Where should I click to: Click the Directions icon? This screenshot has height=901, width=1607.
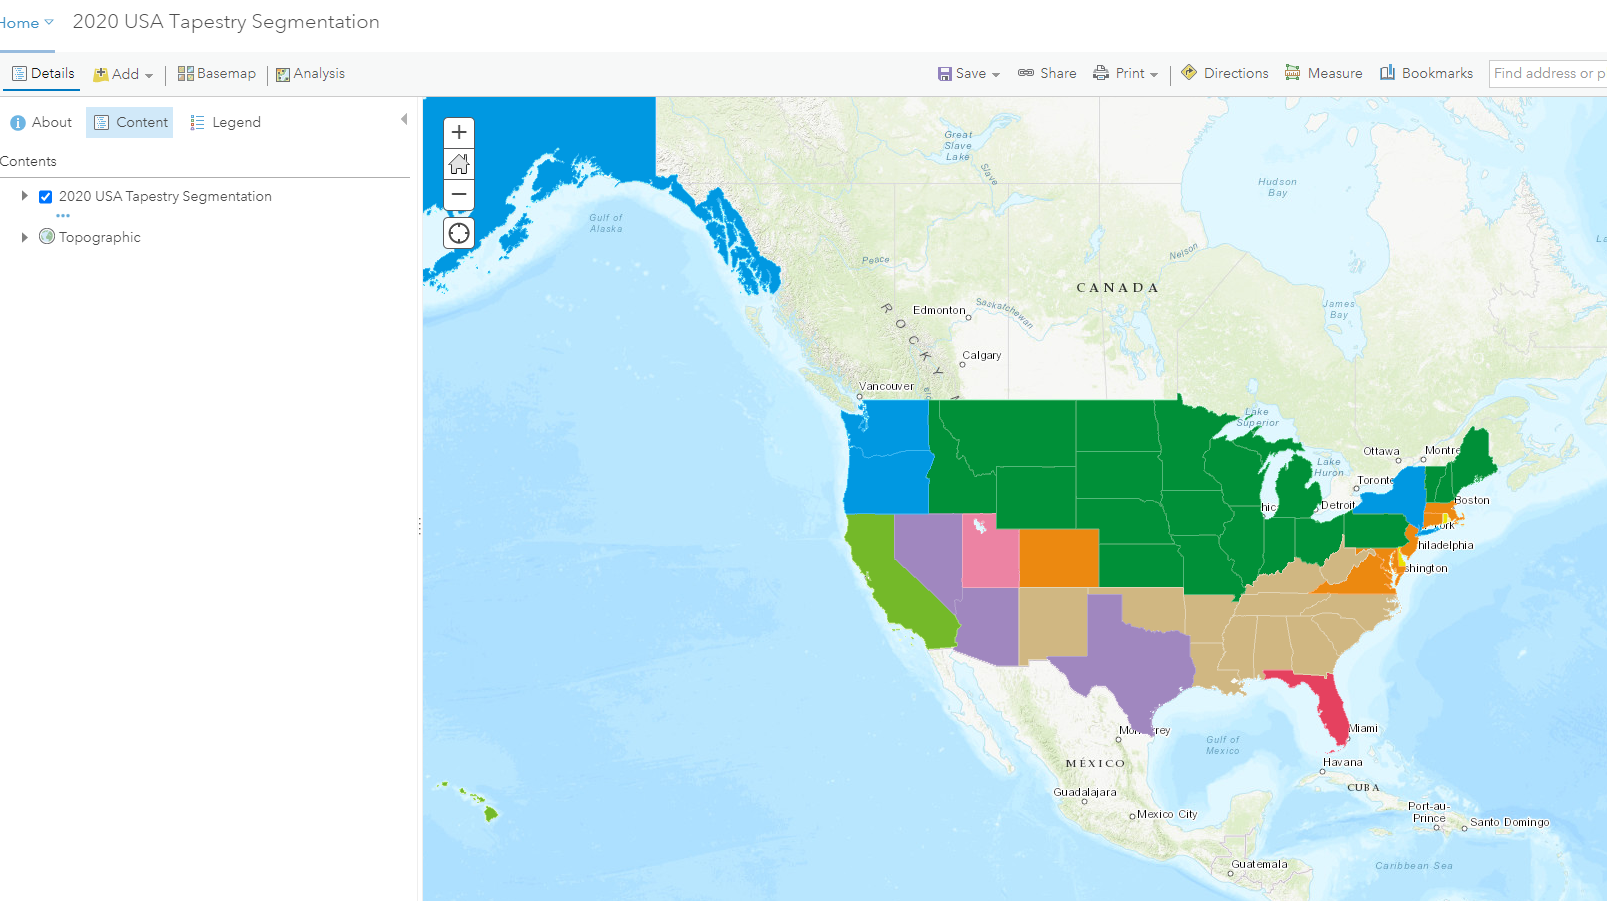(x=1190, y=73)
